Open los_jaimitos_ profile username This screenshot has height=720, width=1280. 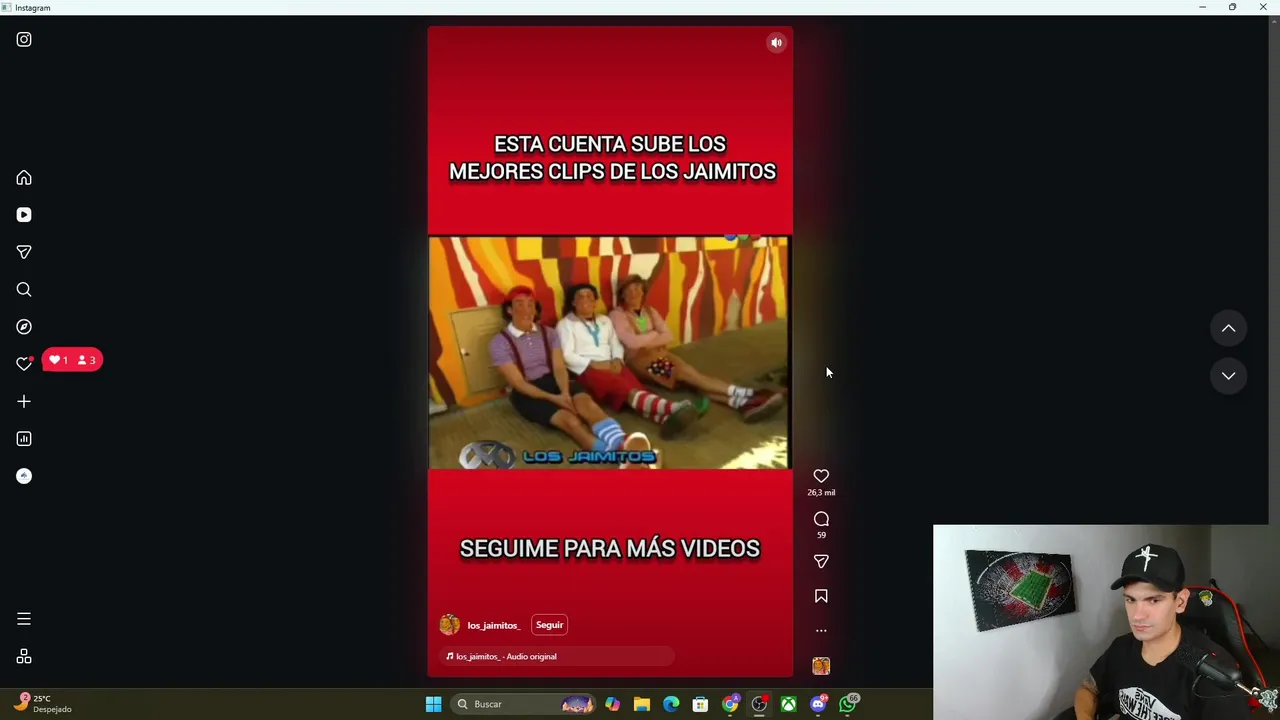[x=493, y=626]
